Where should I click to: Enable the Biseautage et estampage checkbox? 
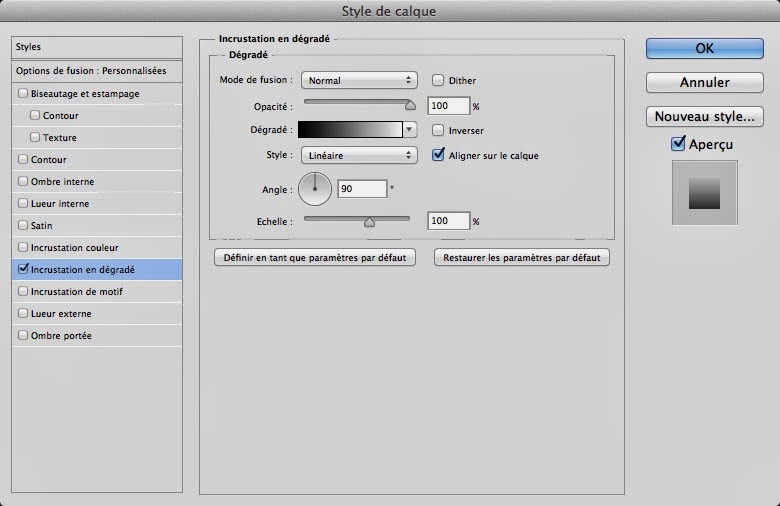point(23,93)
